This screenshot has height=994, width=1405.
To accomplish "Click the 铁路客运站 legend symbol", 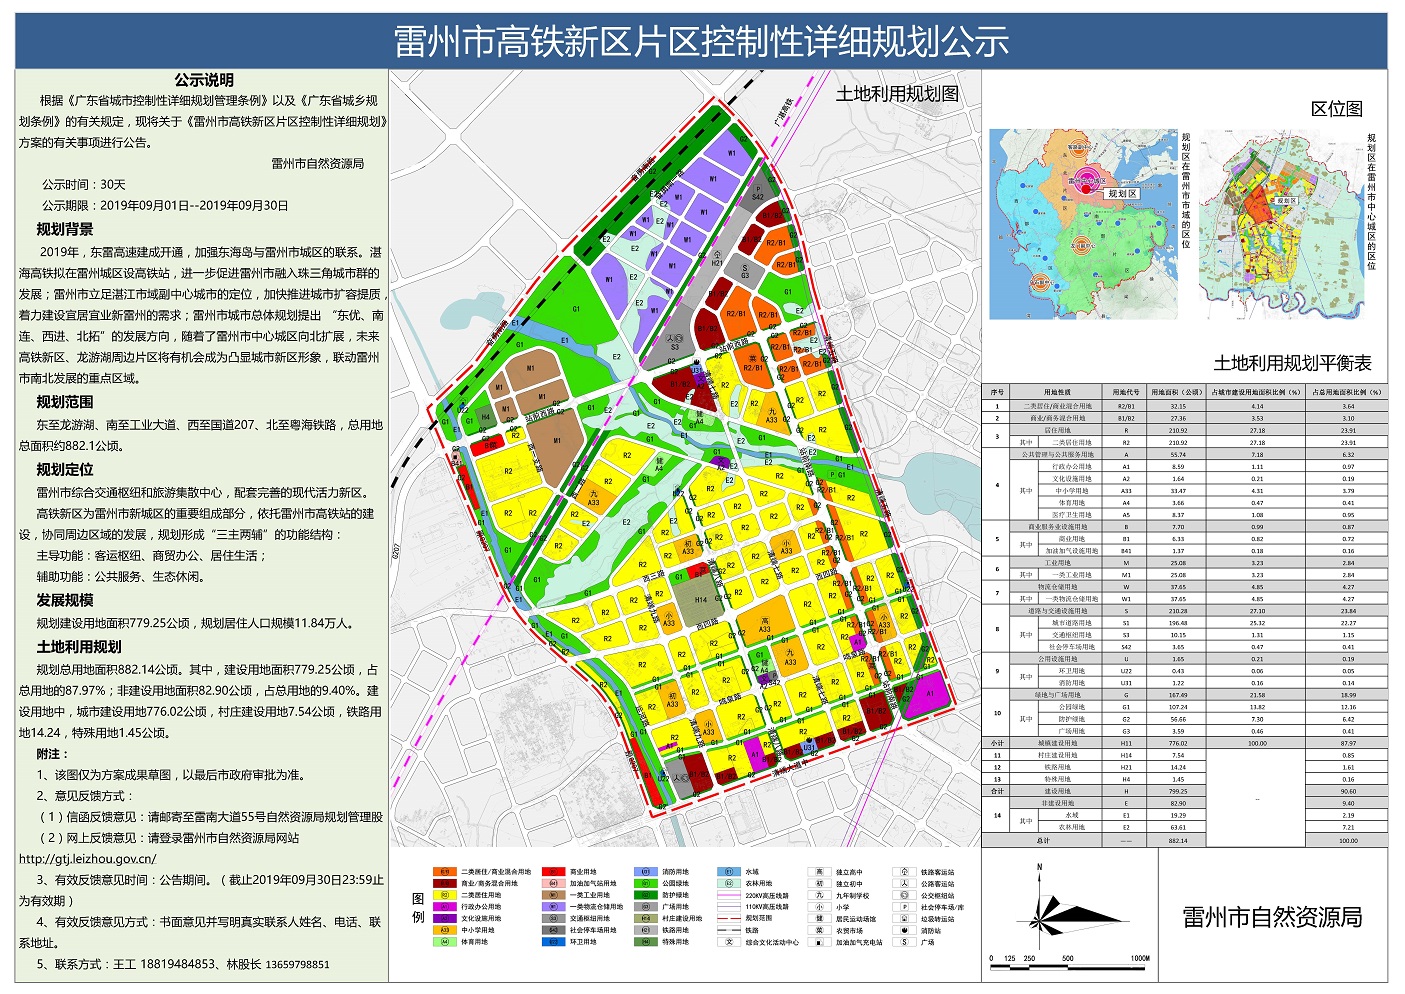I will tap(905, 872).
